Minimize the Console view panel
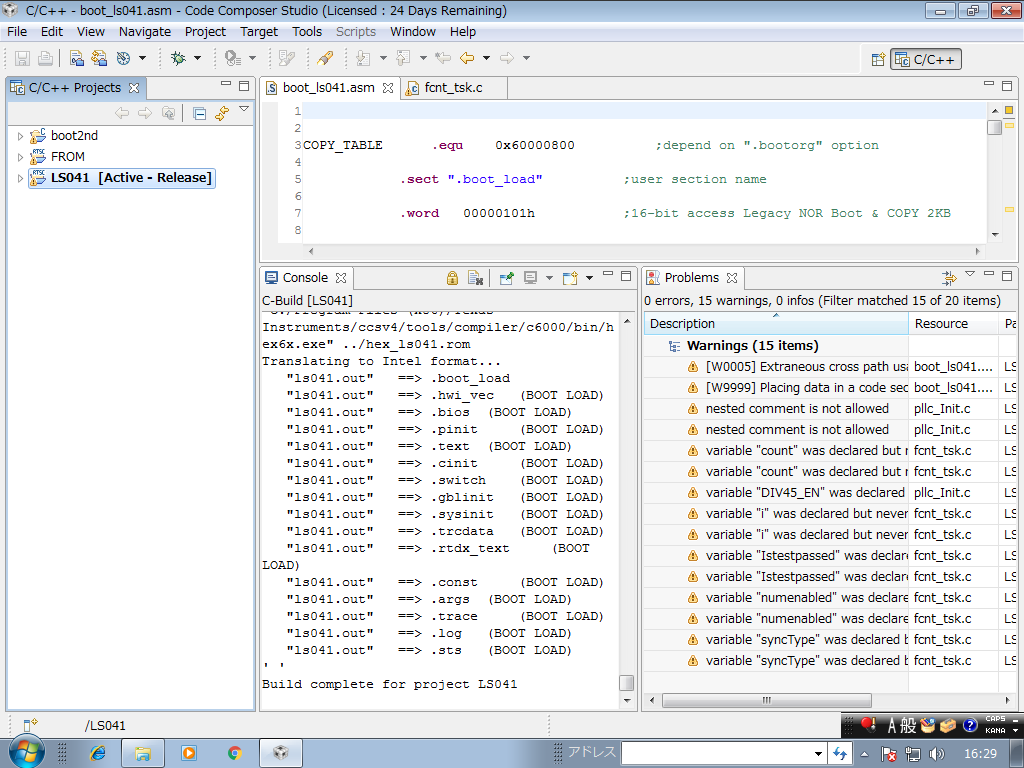Image resolution: width=1024 pixels, height=768 pixels. pyautogui.click(x=608, y=274)
